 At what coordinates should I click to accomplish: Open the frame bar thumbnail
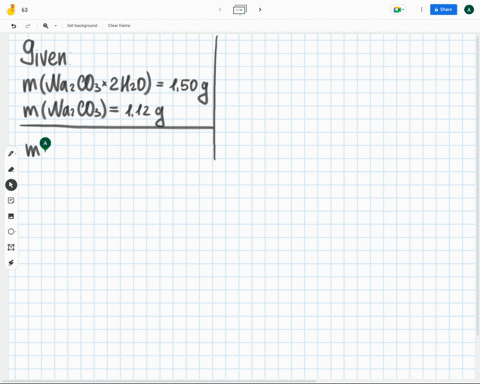coord(240,10)
